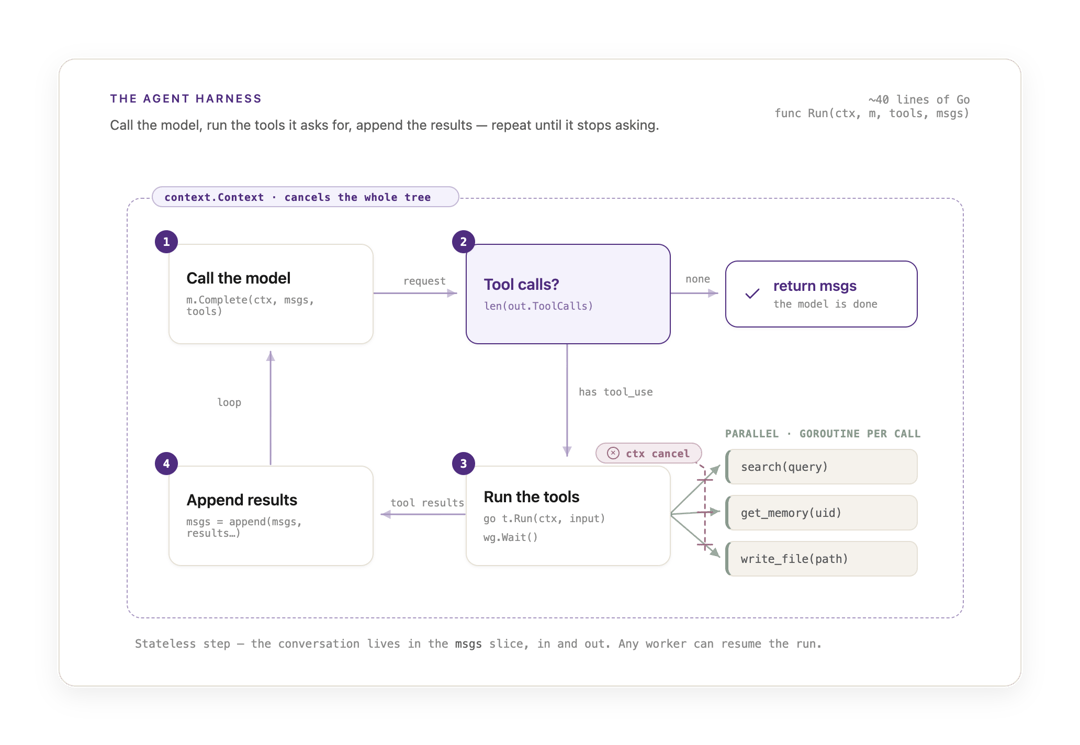Click the PARALLEL · GOROUTINE PER CALL heading

coord(822,434)
